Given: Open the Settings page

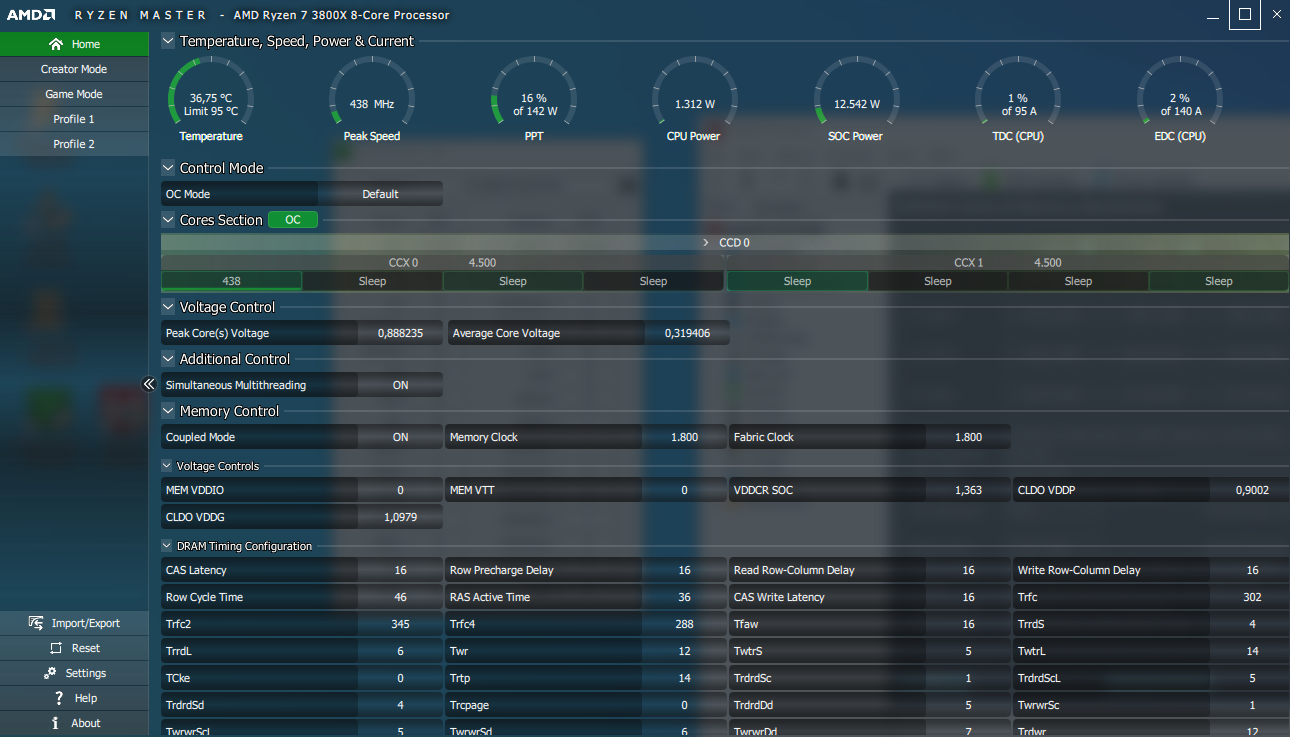Looking at the screenshot, I should point(74,673).
